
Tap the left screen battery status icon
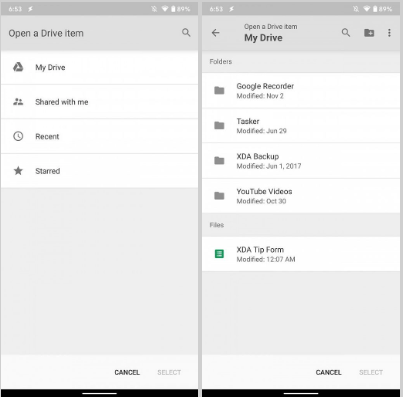pos(173,9)
